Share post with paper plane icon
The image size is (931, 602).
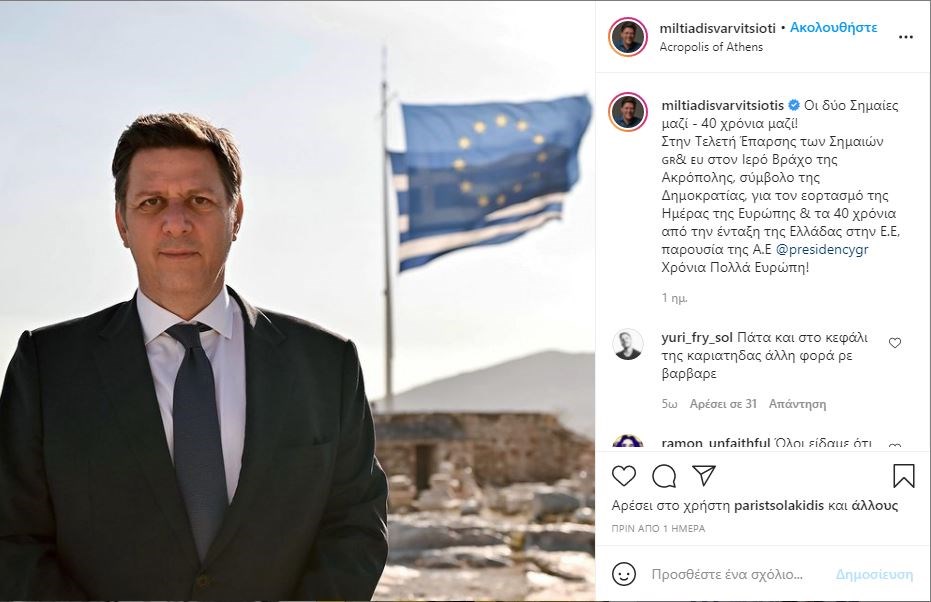coord(704,475)
